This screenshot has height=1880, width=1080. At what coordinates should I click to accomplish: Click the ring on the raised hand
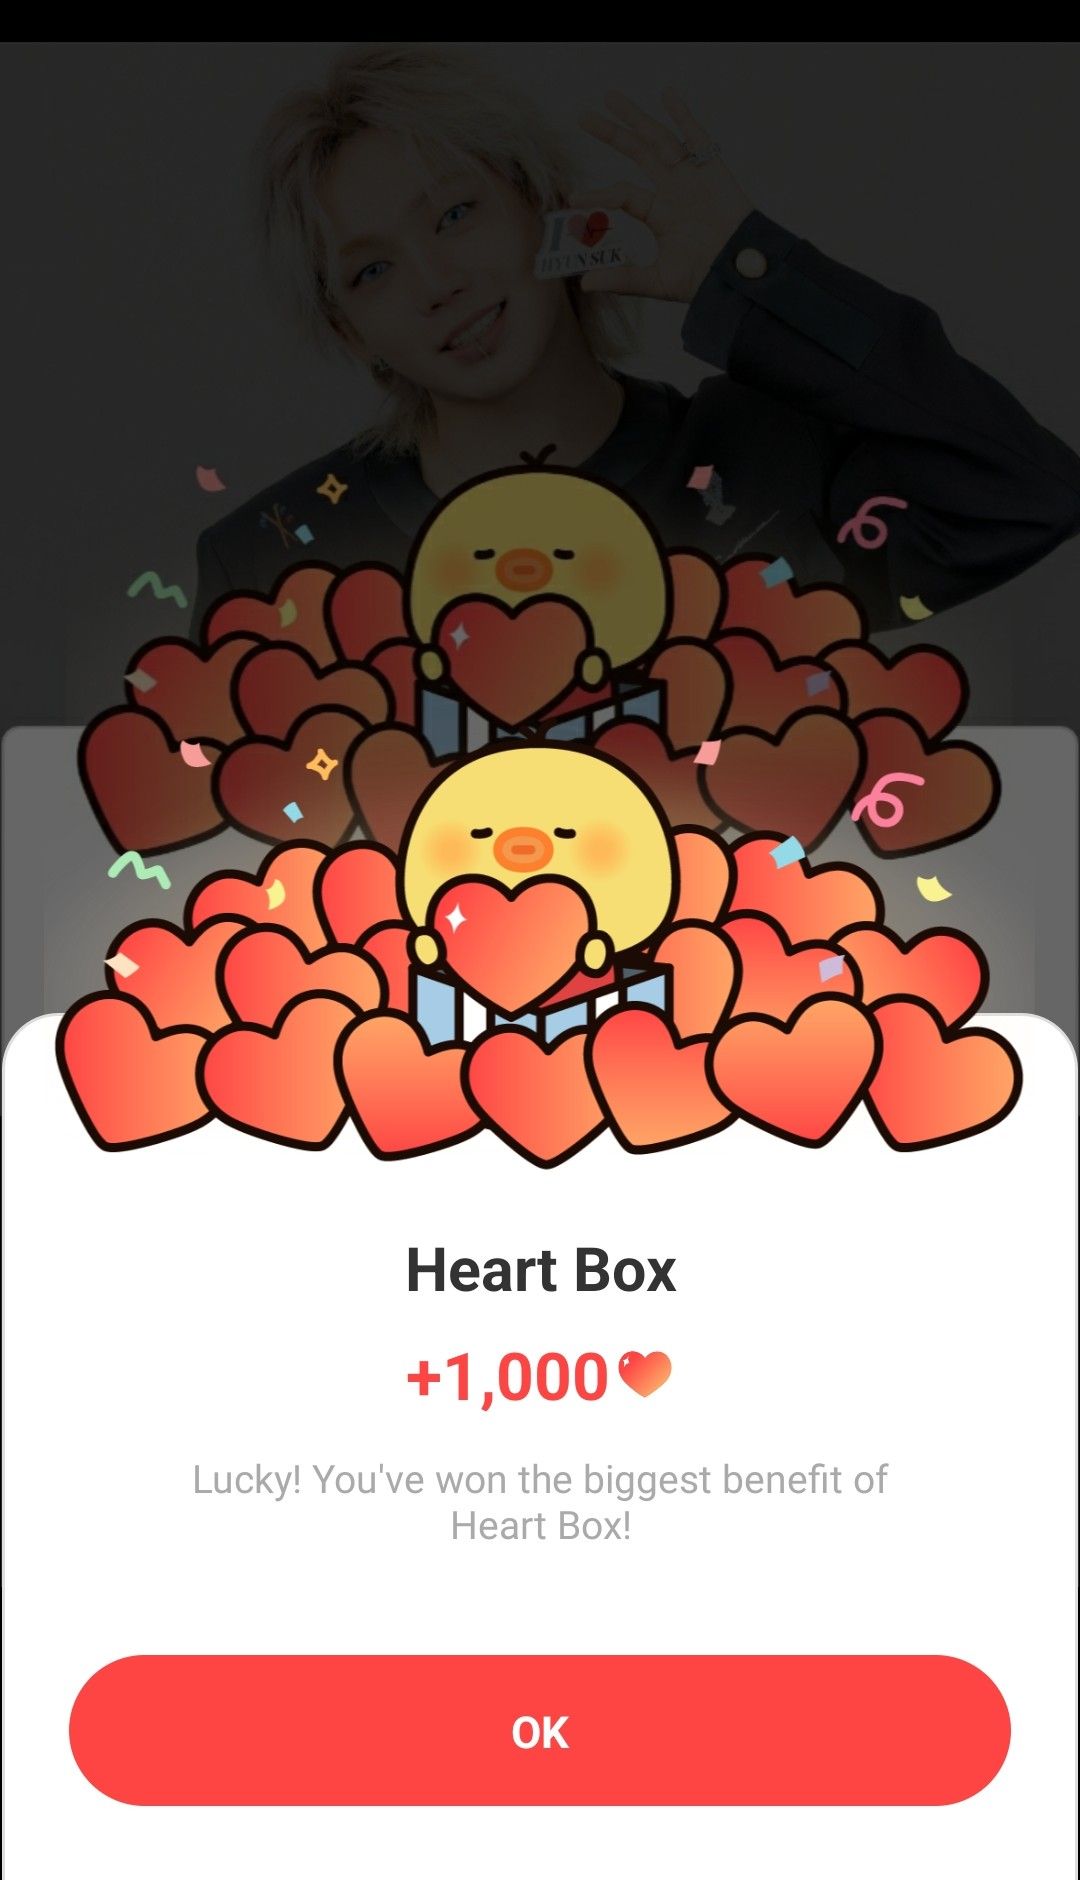click(700, 152)
